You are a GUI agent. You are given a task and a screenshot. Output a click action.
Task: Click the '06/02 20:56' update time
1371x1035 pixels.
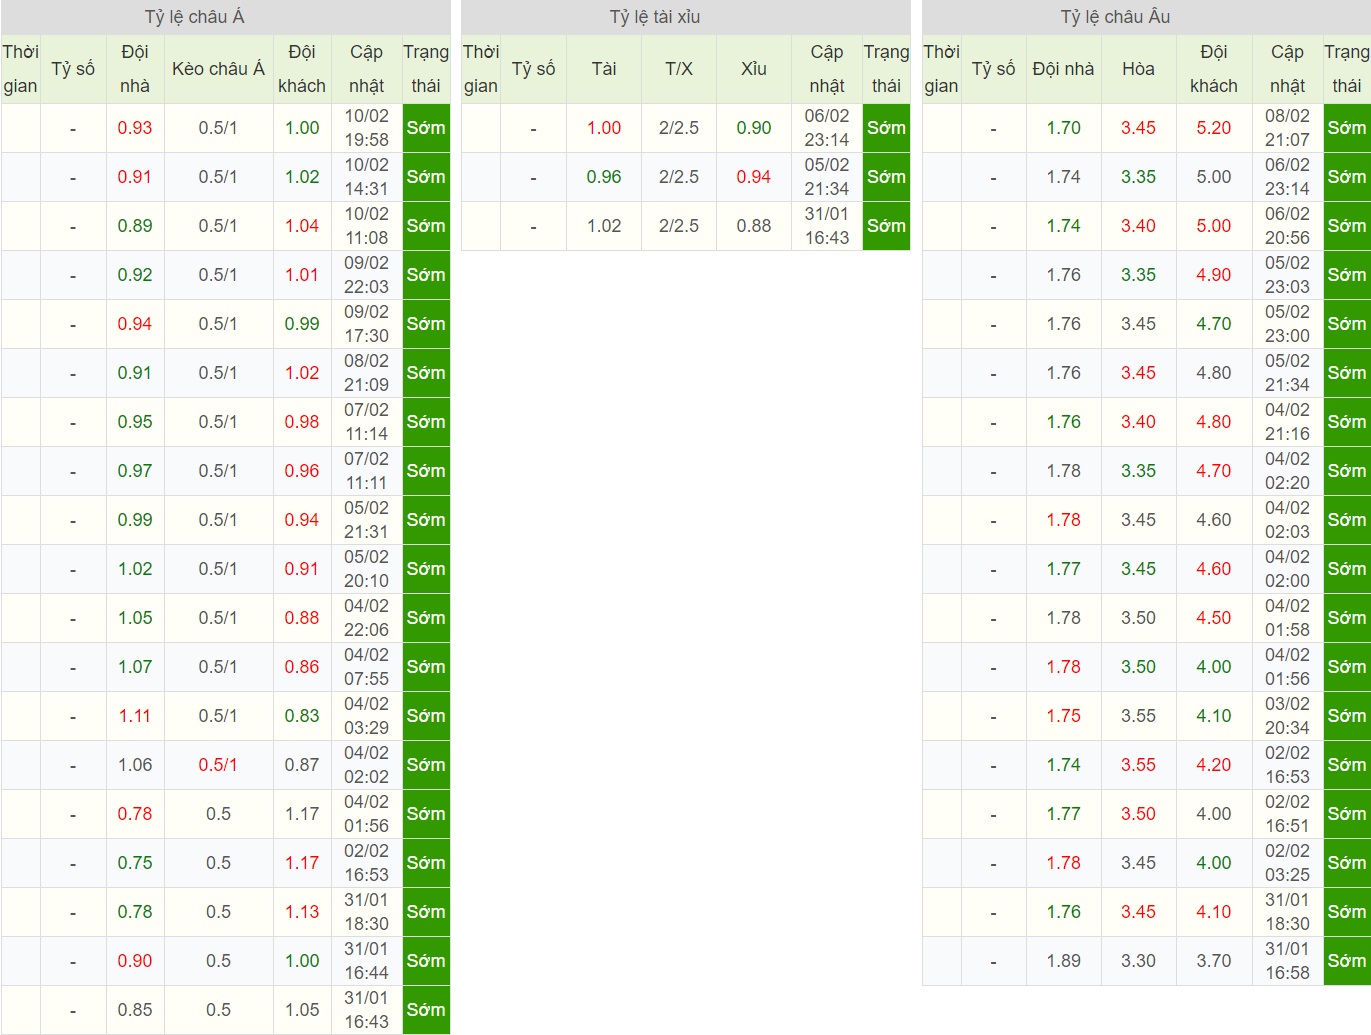(x=1287, y=226)
